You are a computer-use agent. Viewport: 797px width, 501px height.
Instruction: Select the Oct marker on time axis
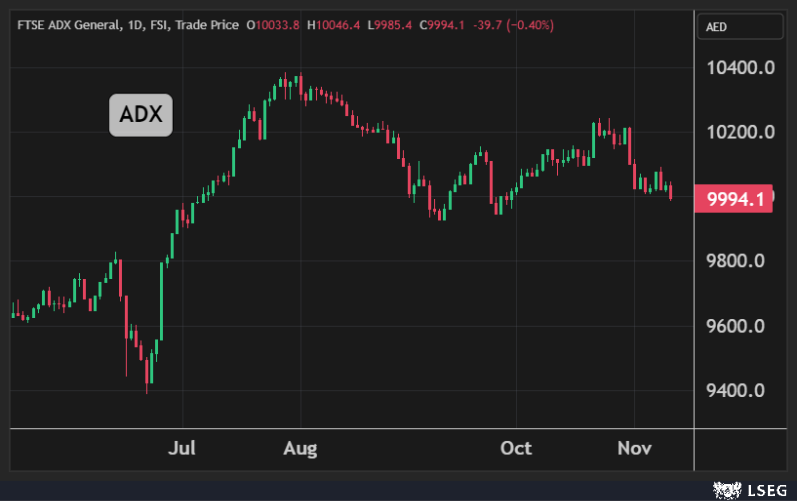[x=516, y=447]
